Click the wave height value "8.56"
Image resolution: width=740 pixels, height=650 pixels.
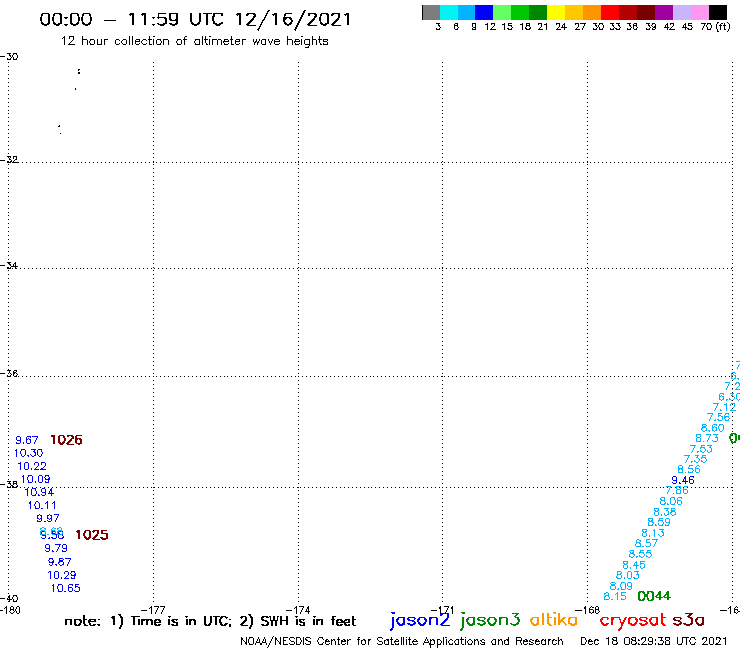coord(689,470)
